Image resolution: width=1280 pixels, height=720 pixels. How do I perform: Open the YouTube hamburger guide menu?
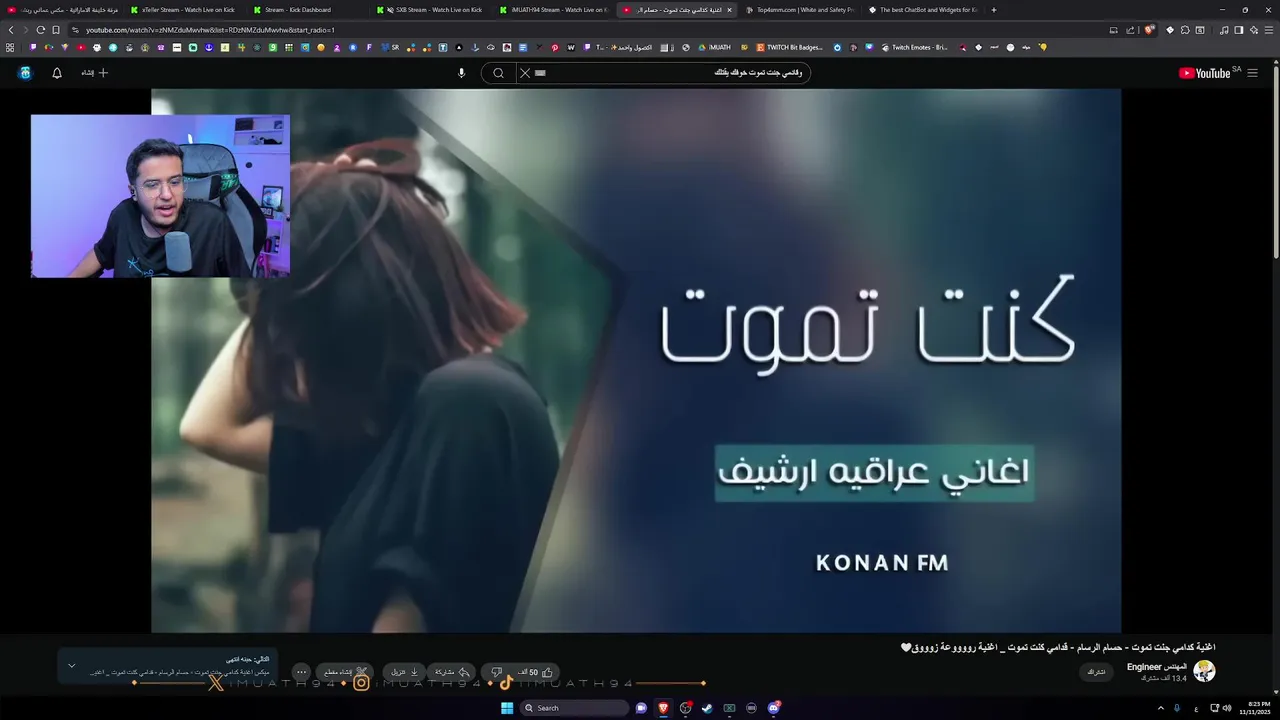coord(1253,73)
